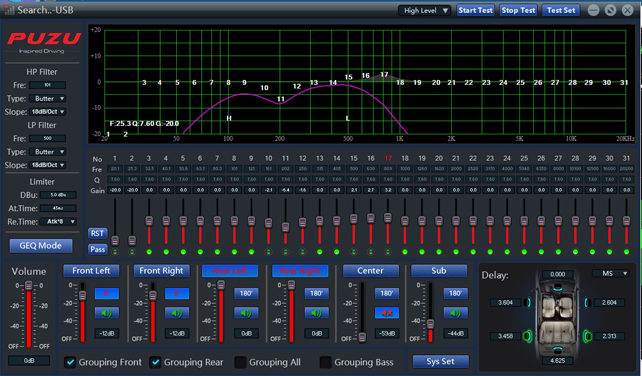Click the subwoofer icon at car rear
The height and width of the screenshot is (376, 642).
coord(557,349)
